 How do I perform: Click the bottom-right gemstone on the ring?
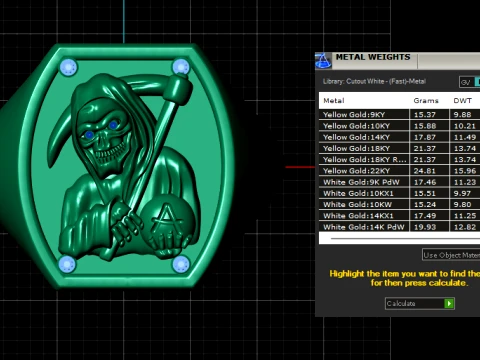pyautogui.click(x=180, y=265)
